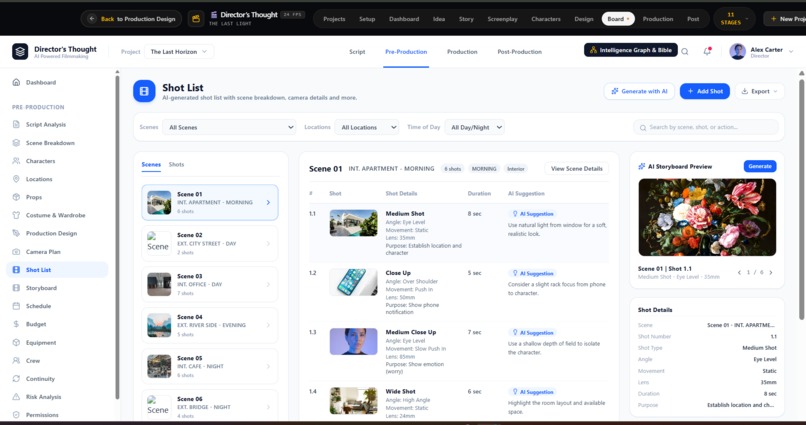The image size is (806, 425).
Task: Click Back to Production Design
Action: click(x=132, y=19)
